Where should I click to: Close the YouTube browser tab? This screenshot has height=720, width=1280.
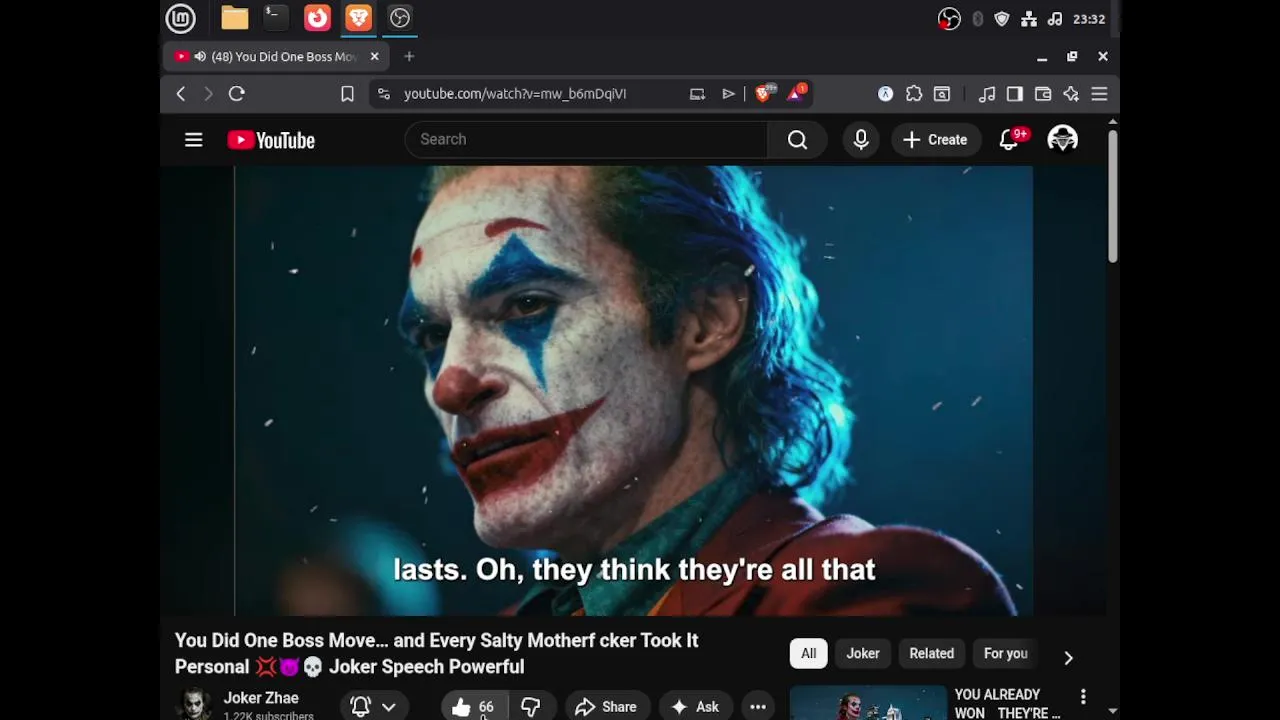click(375, 57)
